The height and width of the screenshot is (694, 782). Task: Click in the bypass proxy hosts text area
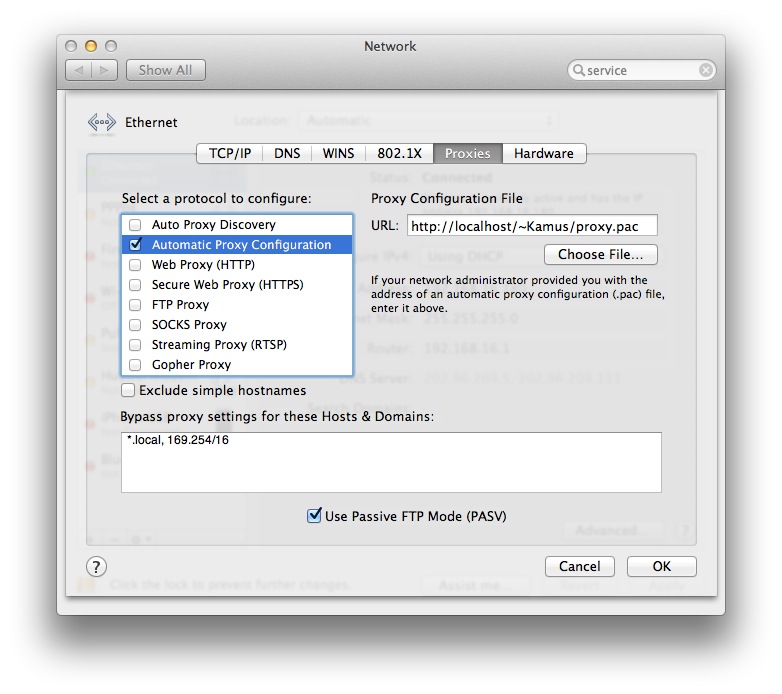(x=391, y=462)
